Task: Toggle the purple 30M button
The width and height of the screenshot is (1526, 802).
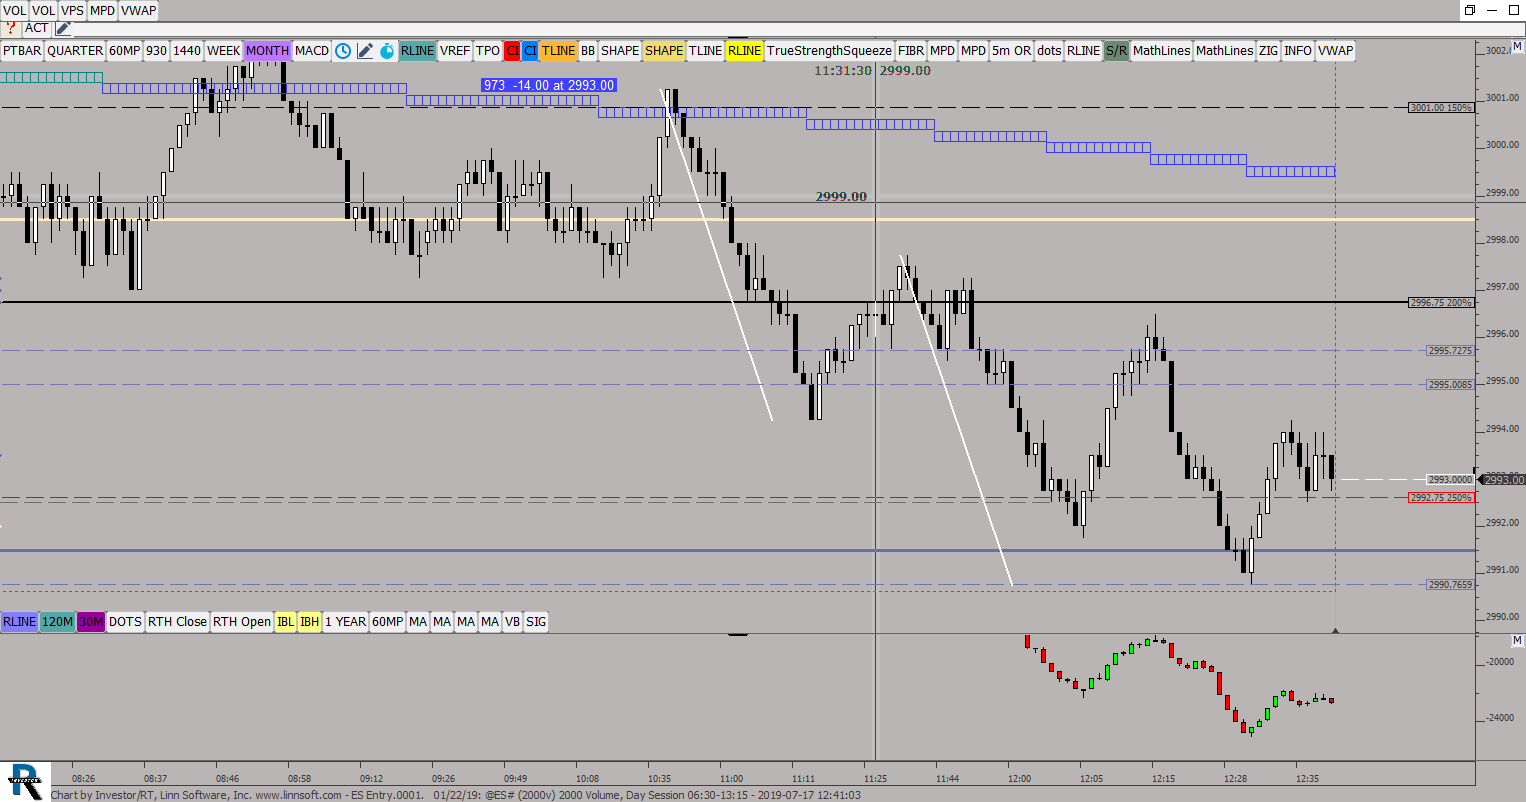Action: point(91,622)
